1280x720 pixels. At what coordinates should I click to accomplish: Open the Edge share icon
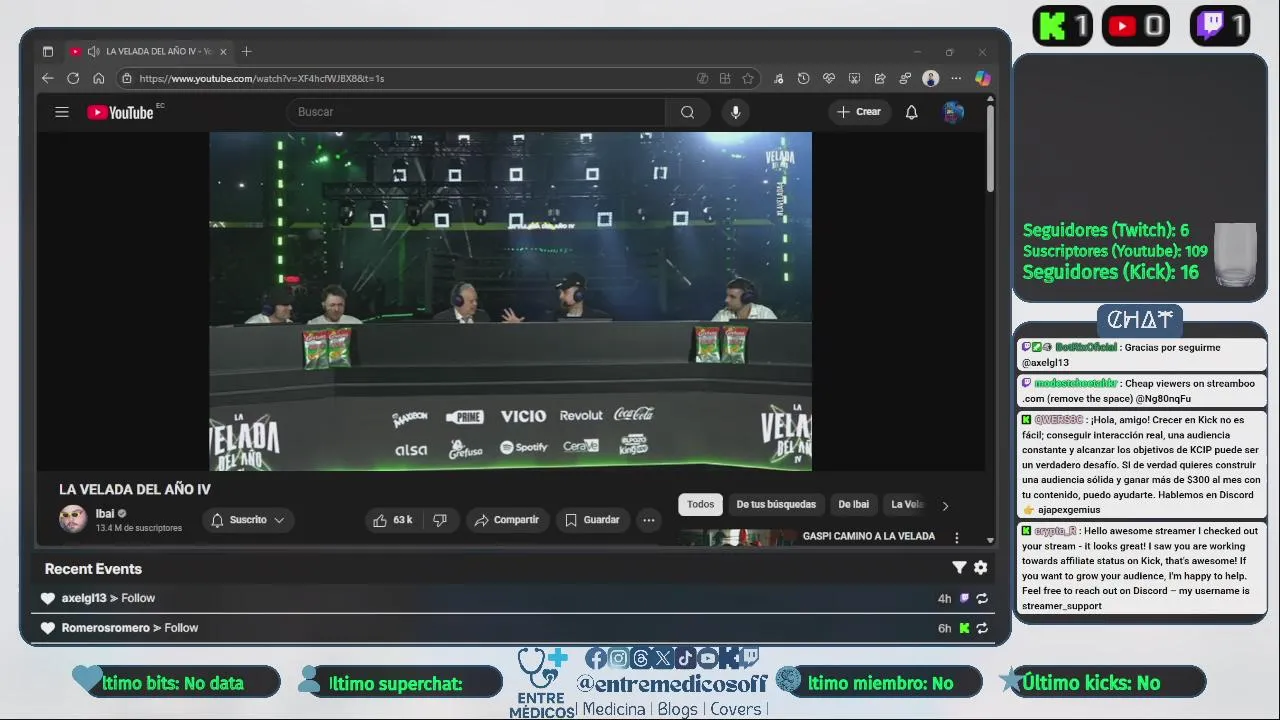(x=880, y=78)
